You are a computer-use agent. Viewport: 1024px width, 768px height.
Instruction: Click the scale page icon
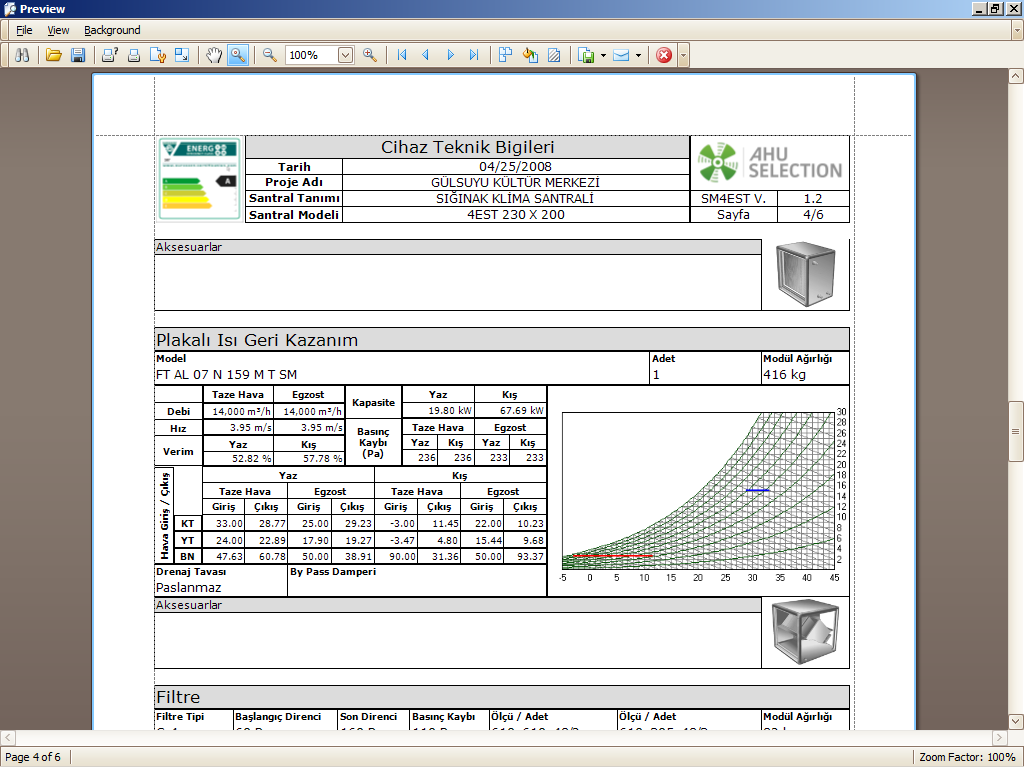(182, 55)
